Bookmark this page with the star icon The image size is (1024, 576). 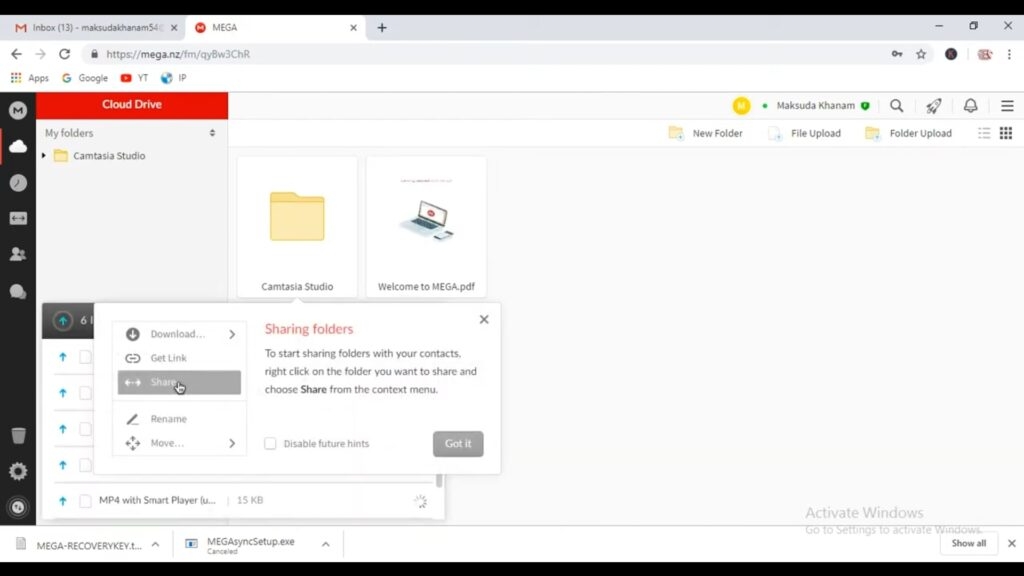[x=921, y=54]
